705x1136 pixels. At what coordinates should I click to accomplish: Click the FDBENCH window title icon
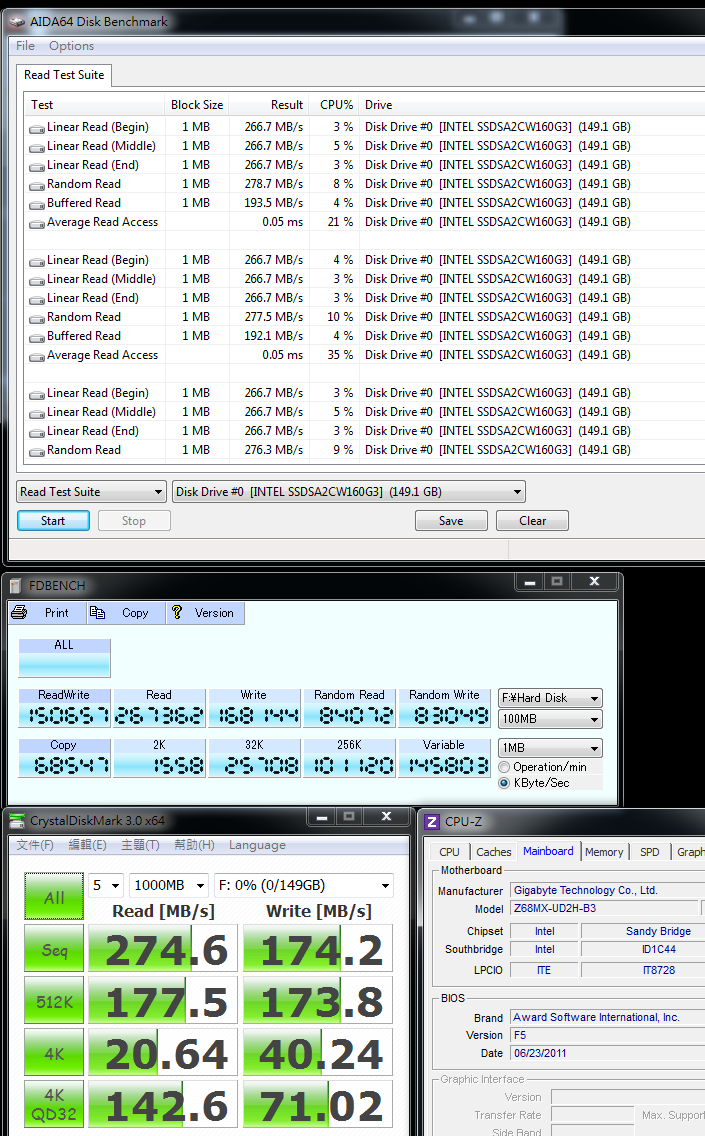[16, 585]
